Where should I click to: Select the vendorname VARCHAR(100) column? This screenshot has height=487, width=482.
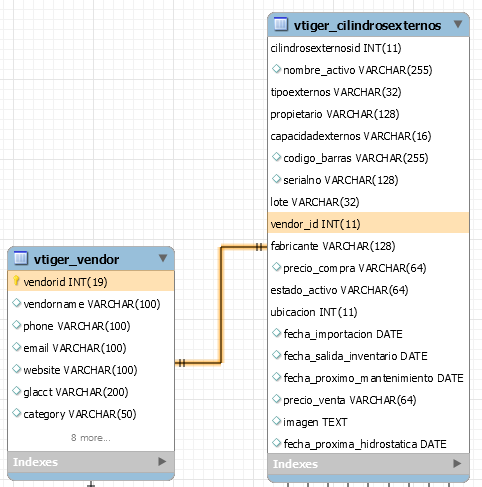(x=91, y=304)
